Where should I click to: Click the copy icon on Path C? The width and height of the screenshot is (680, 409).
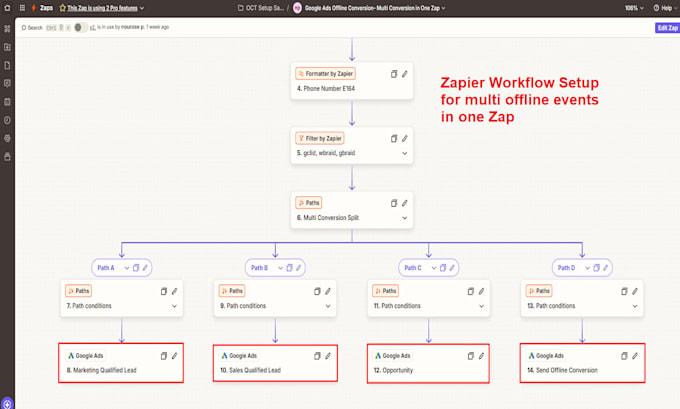coord(443,268)
